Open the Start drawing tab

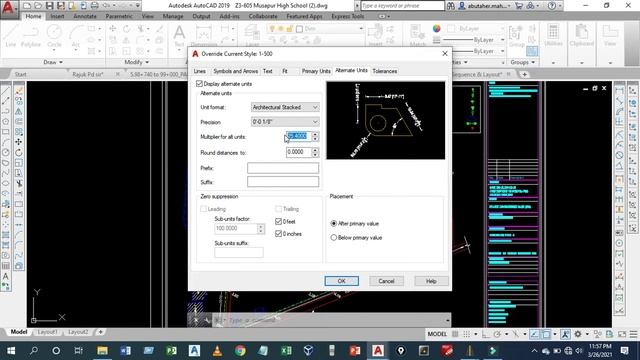point(20,74)
